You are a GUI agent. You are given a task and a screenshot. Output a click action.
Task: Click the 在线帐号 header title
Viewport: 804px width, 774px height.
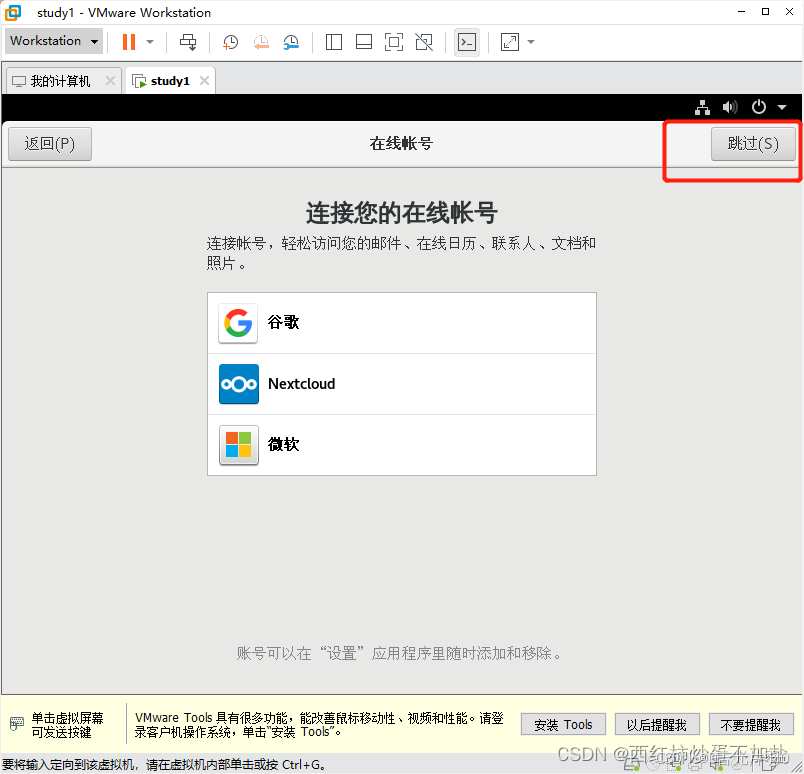tap(401, 144)
